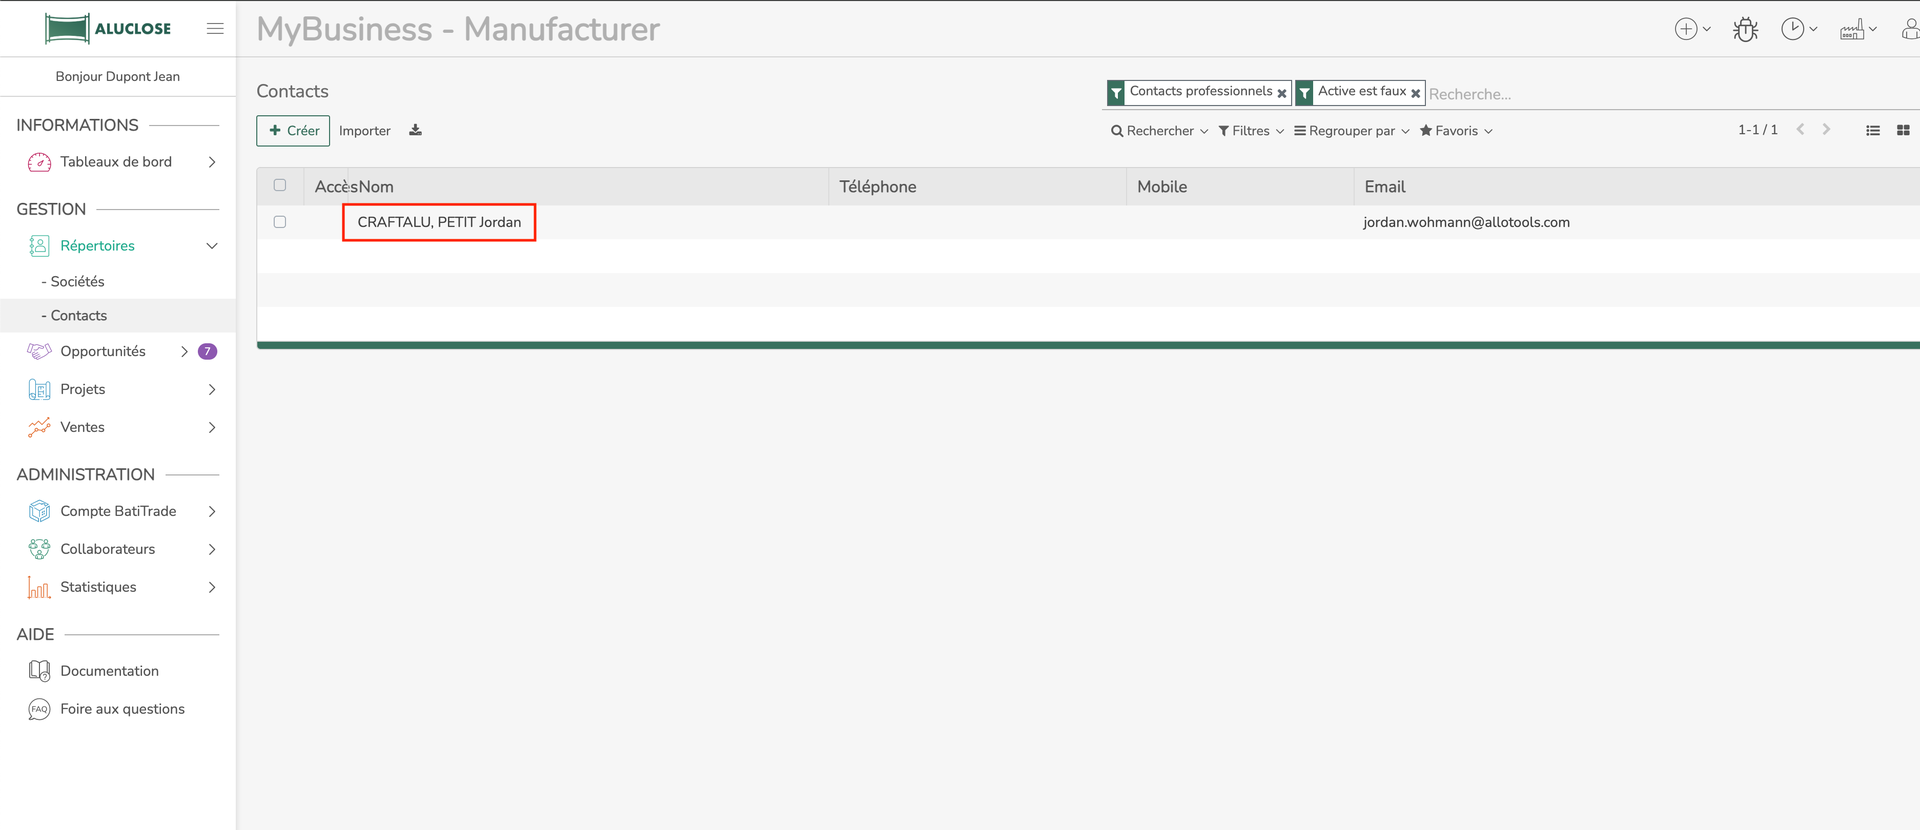The width and height of the screenshot is (1920, 830).
Task: Toggle the select-all header checkbox
Action: pos(280,186)
